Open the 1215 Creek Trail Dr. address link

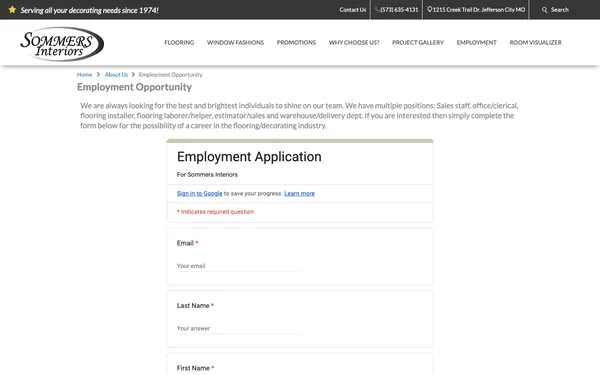tap(479, 10)
